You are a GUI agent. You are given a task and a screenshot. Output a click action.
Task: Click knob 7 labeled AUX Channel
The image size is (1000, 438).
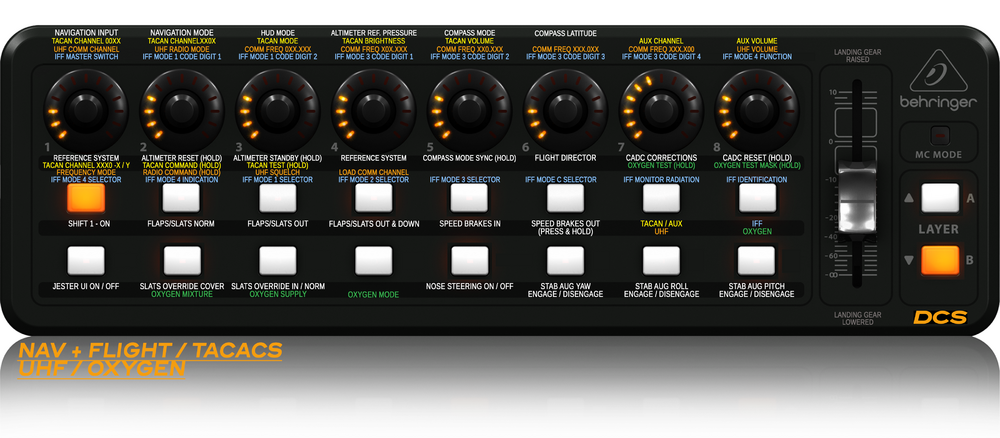[x=661, y=109]
